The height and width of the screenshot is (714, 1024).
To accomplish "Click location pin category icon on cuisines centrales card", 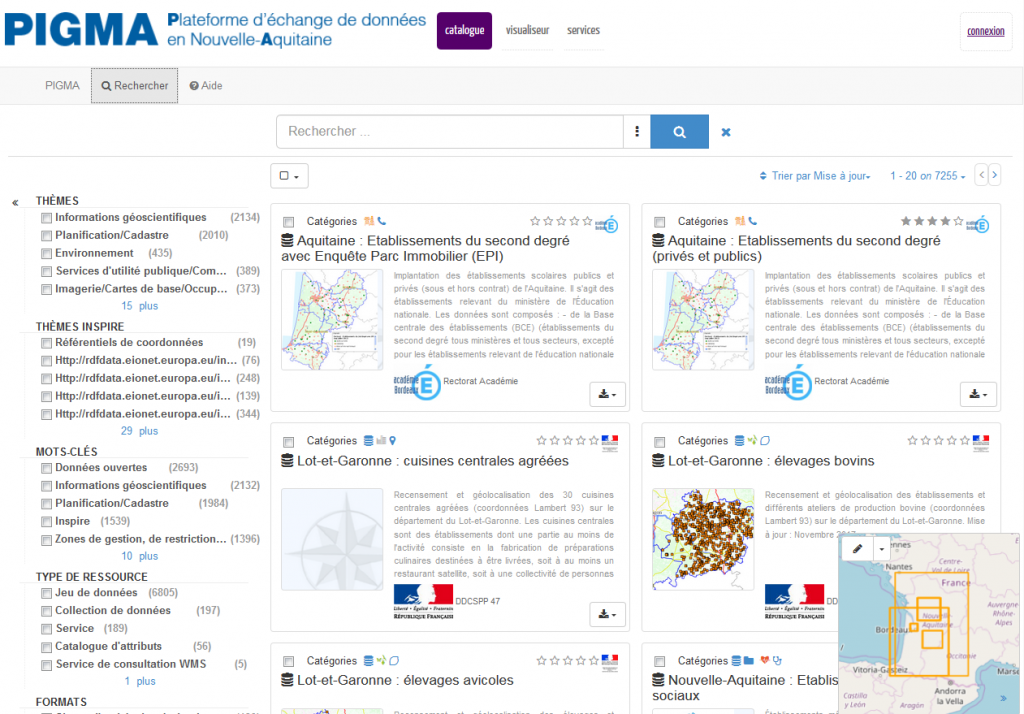I will [392, 441].
